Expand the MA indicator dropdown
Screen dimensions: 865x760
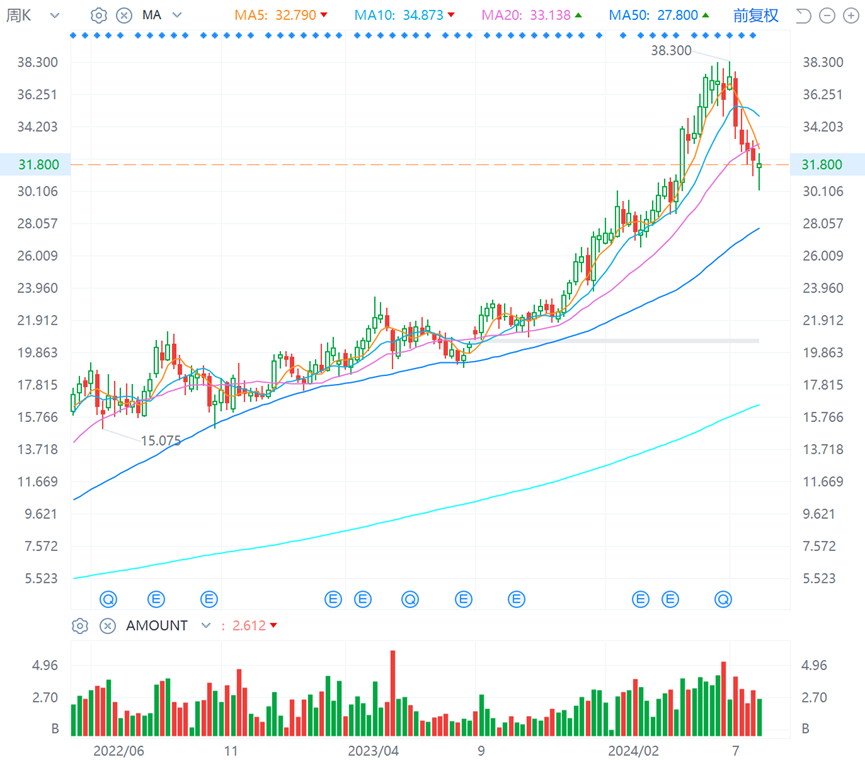162,15
